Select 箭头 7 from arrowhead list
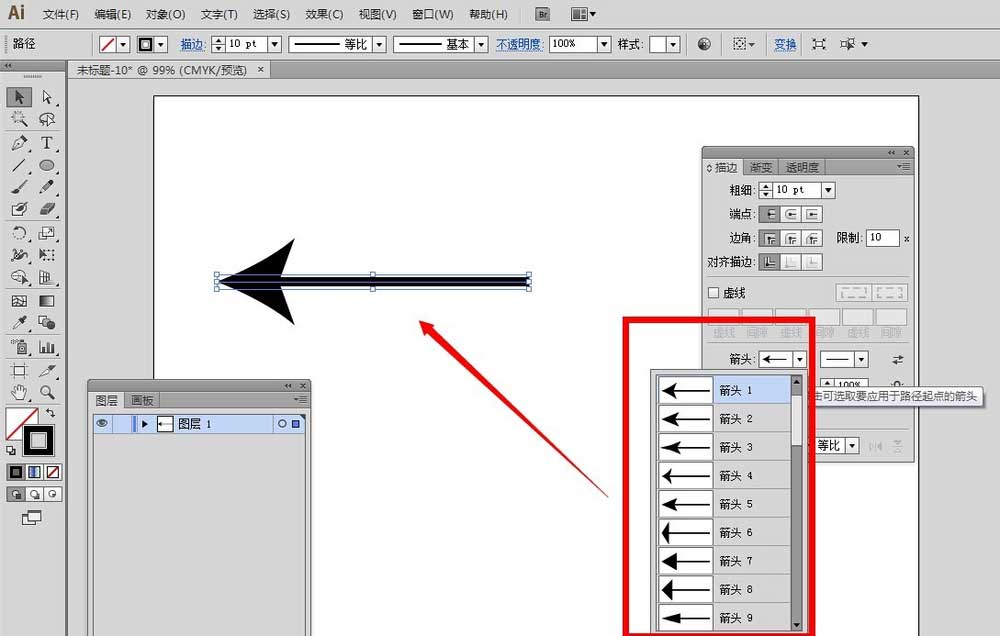 (x=724, y=561)
